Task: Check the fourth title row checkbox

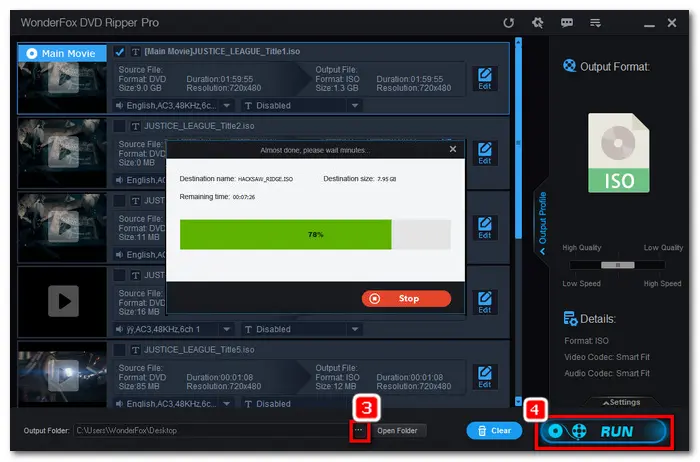Action: coord(119,275)
